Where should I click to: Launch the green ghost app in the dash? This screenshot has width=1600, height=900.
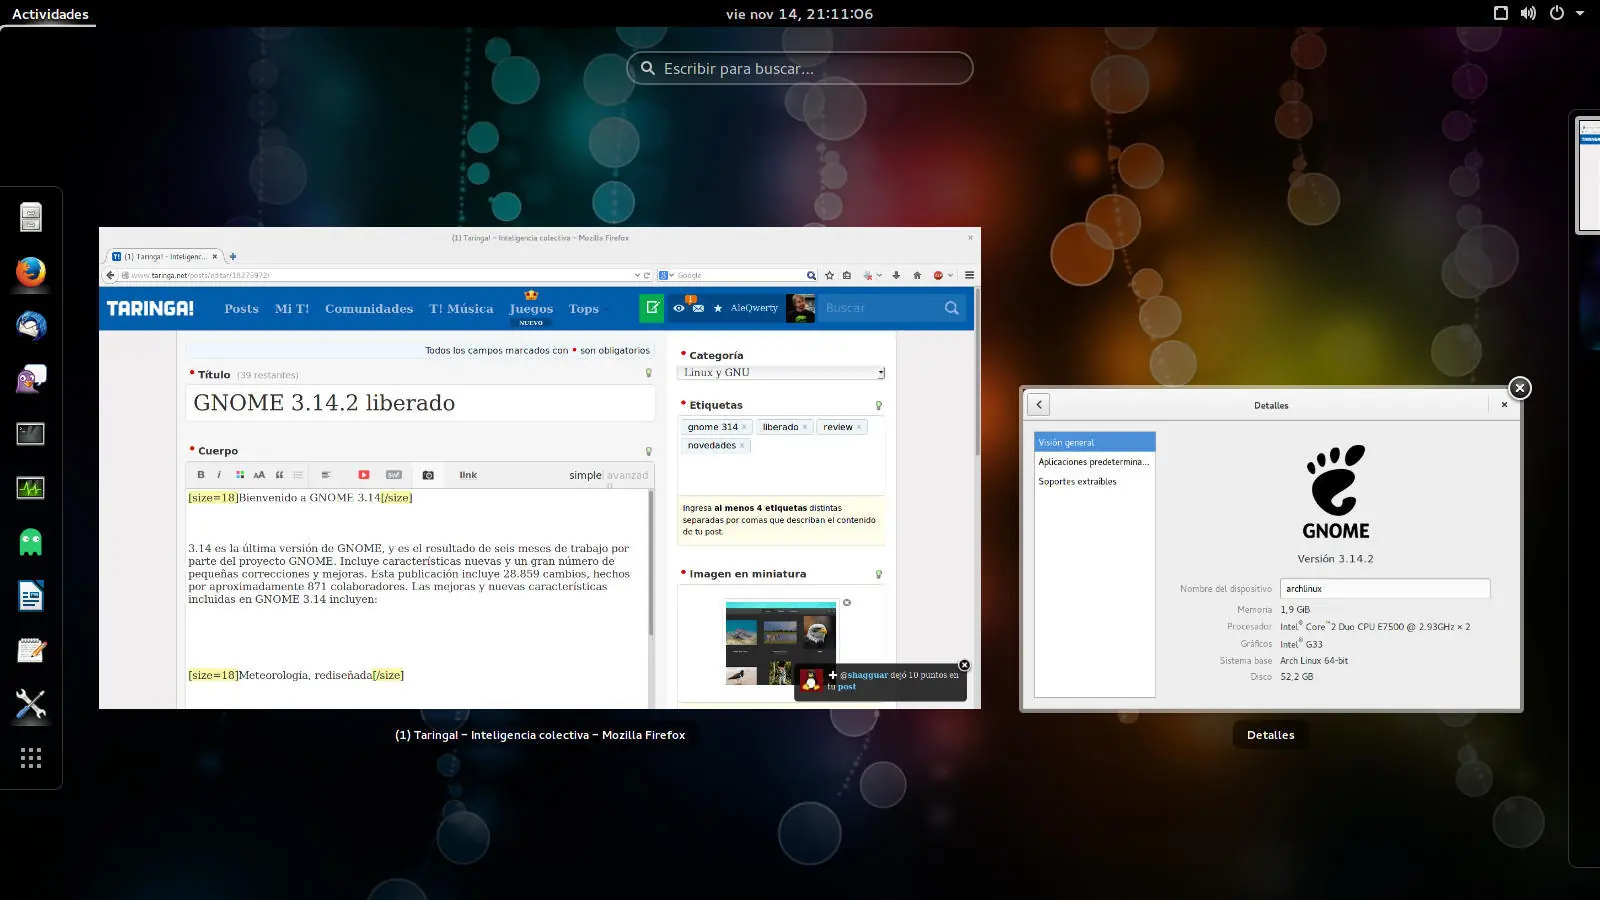point(31,542)
